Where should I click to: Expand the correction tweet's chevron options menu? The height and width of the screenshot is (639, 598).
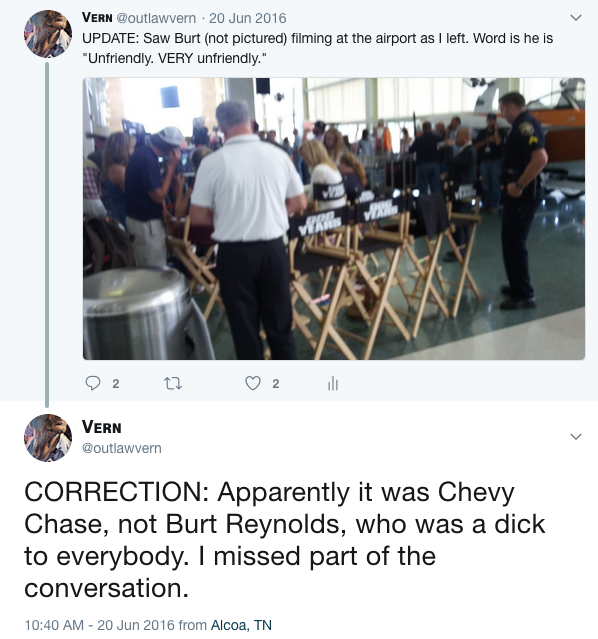(576, 436)
